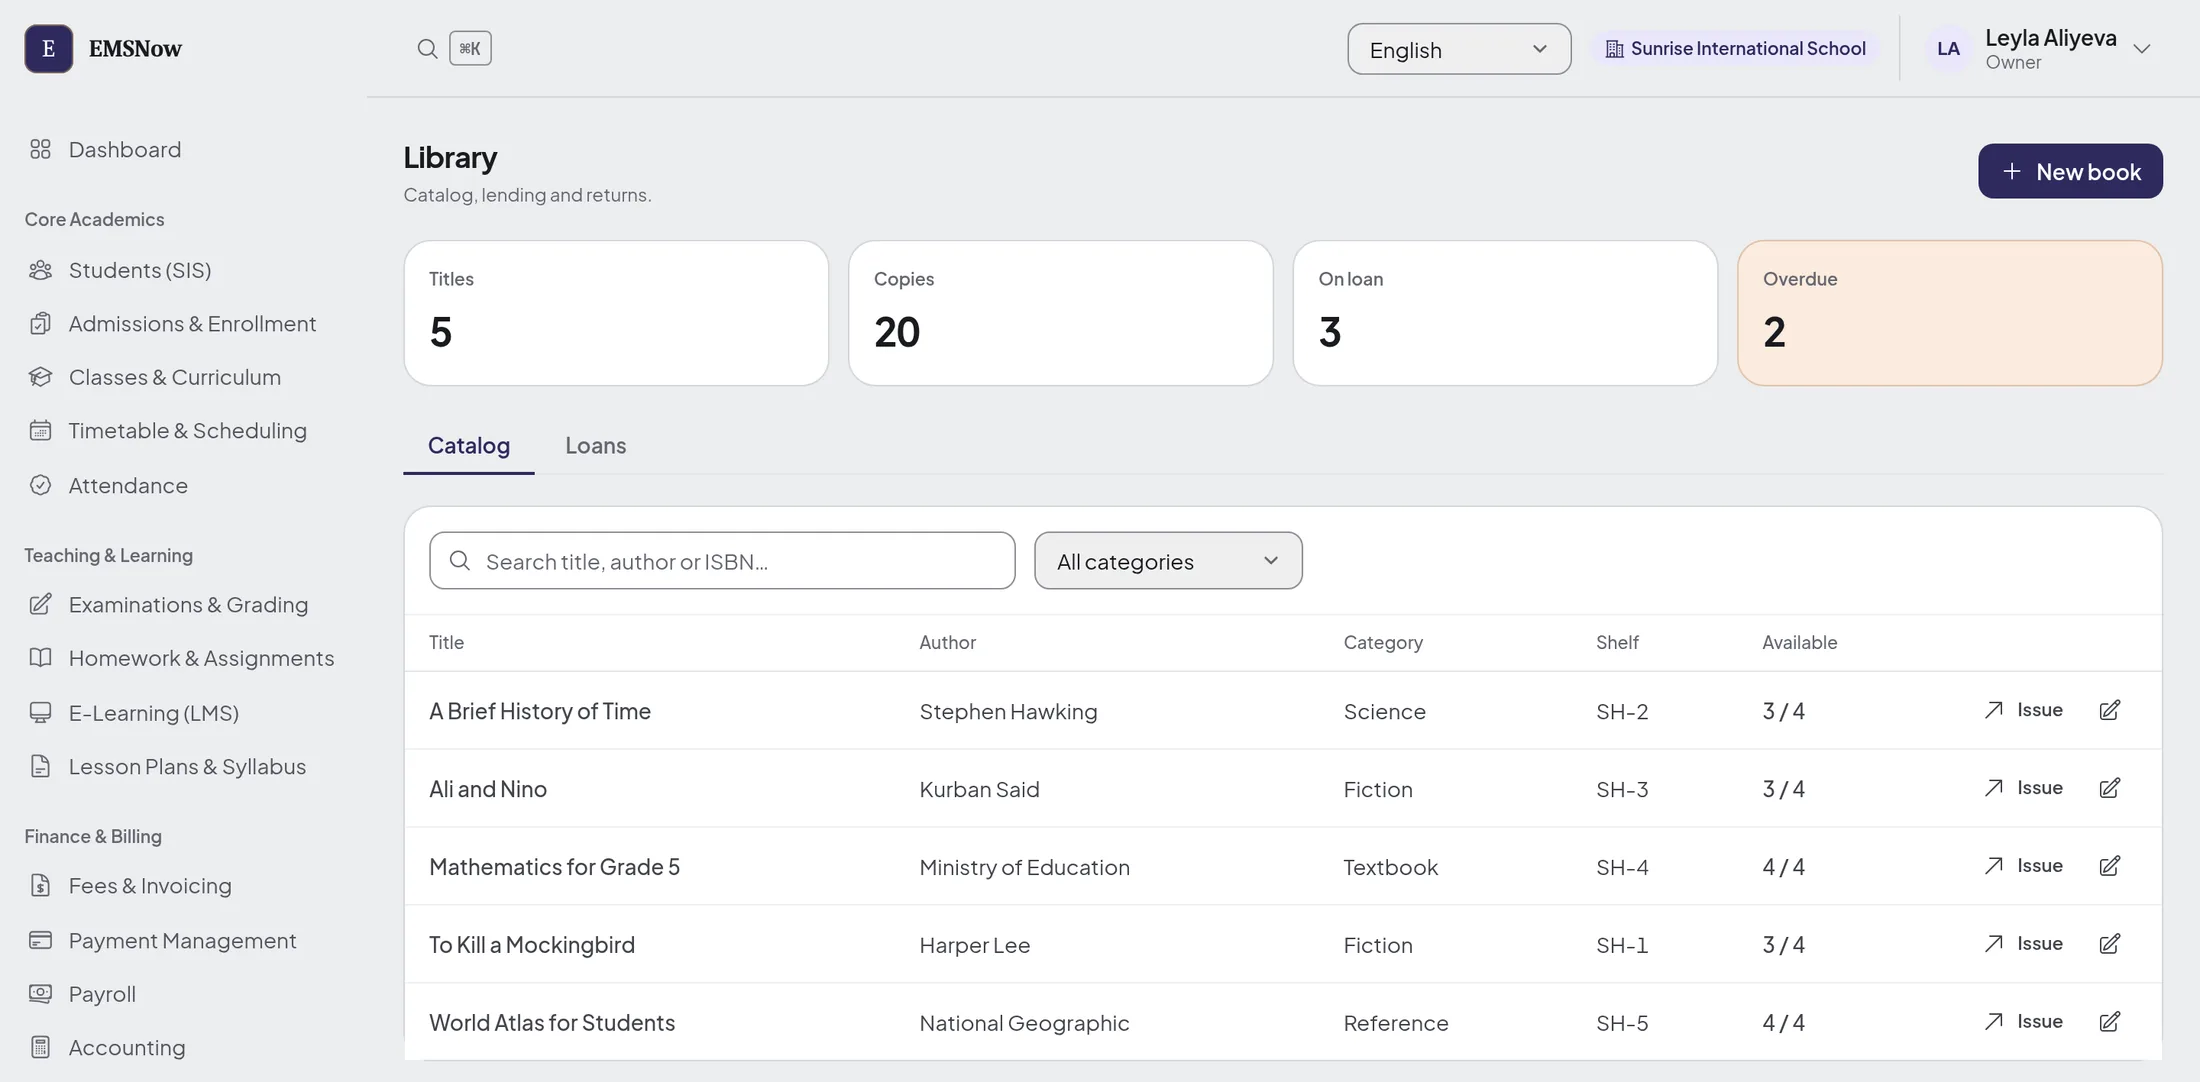
Task: Click the Accounting calculator icon
Action: point(40,1047)
